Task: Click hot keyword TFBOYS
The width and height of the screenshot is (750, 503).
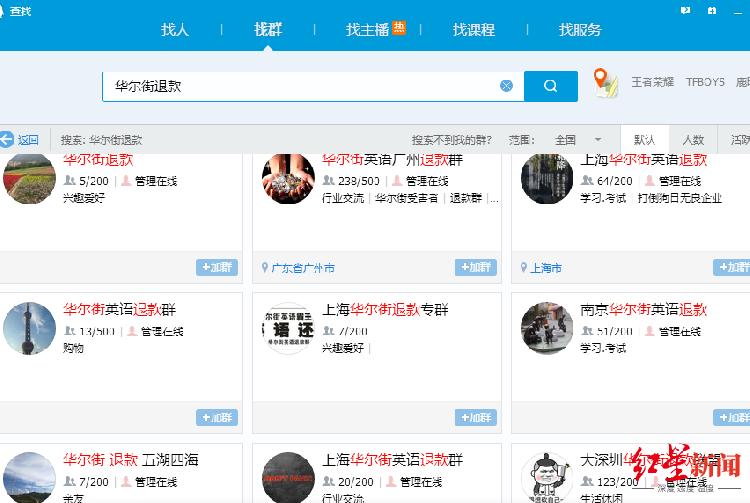Action: pos(705,82)
